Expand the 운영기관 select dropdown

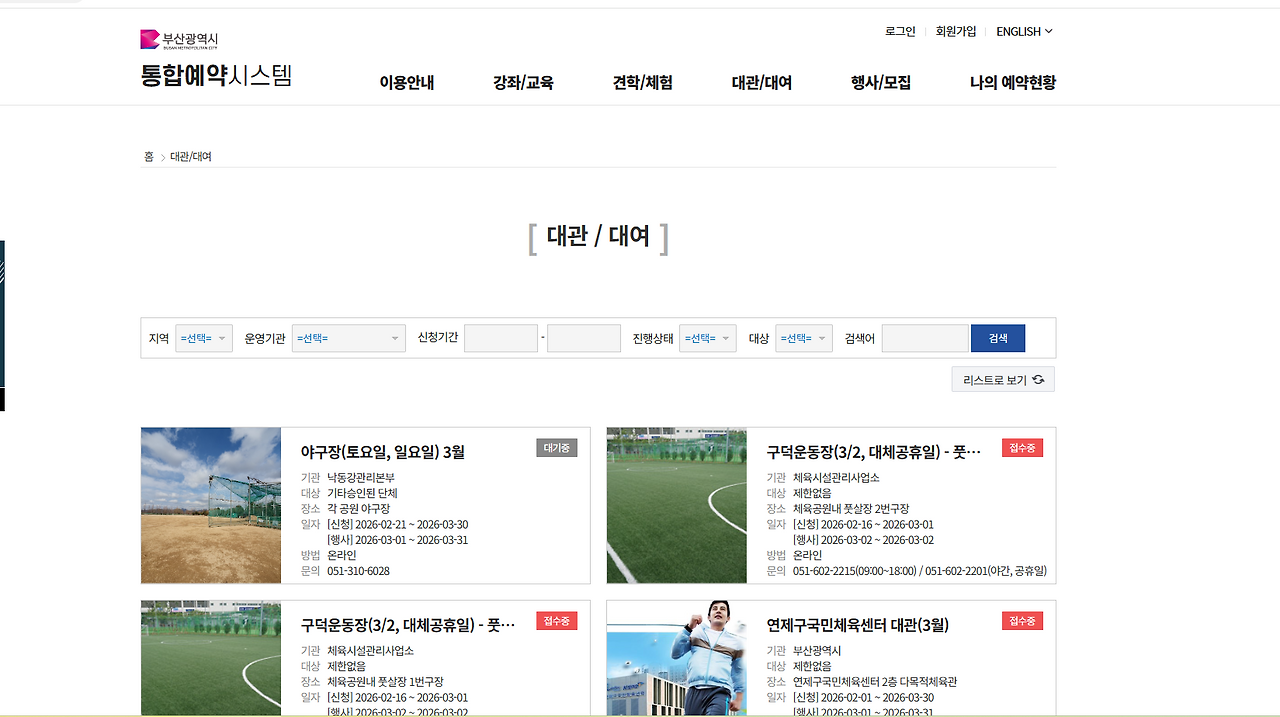tap(349, 338)
